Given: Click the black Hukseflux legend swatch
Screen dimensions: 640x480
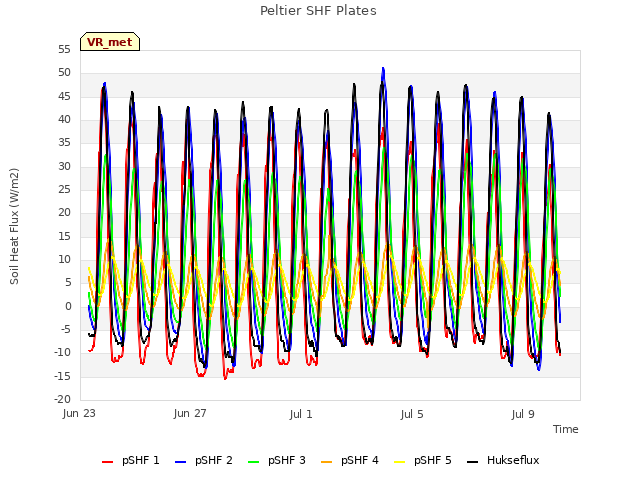Looking at the screenshot, I should pyautogui.click(x=472, y=462).
